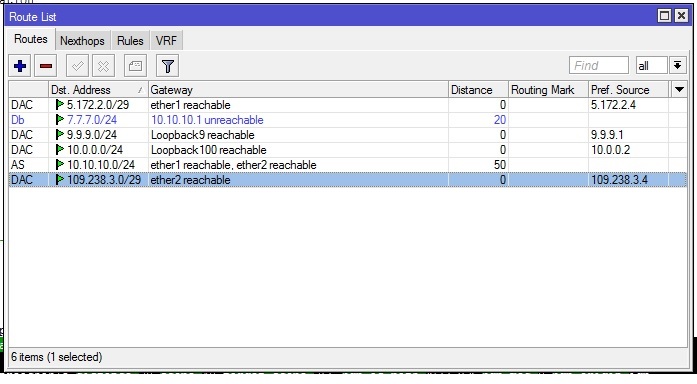Click Distance value 50

click(500, 165)
